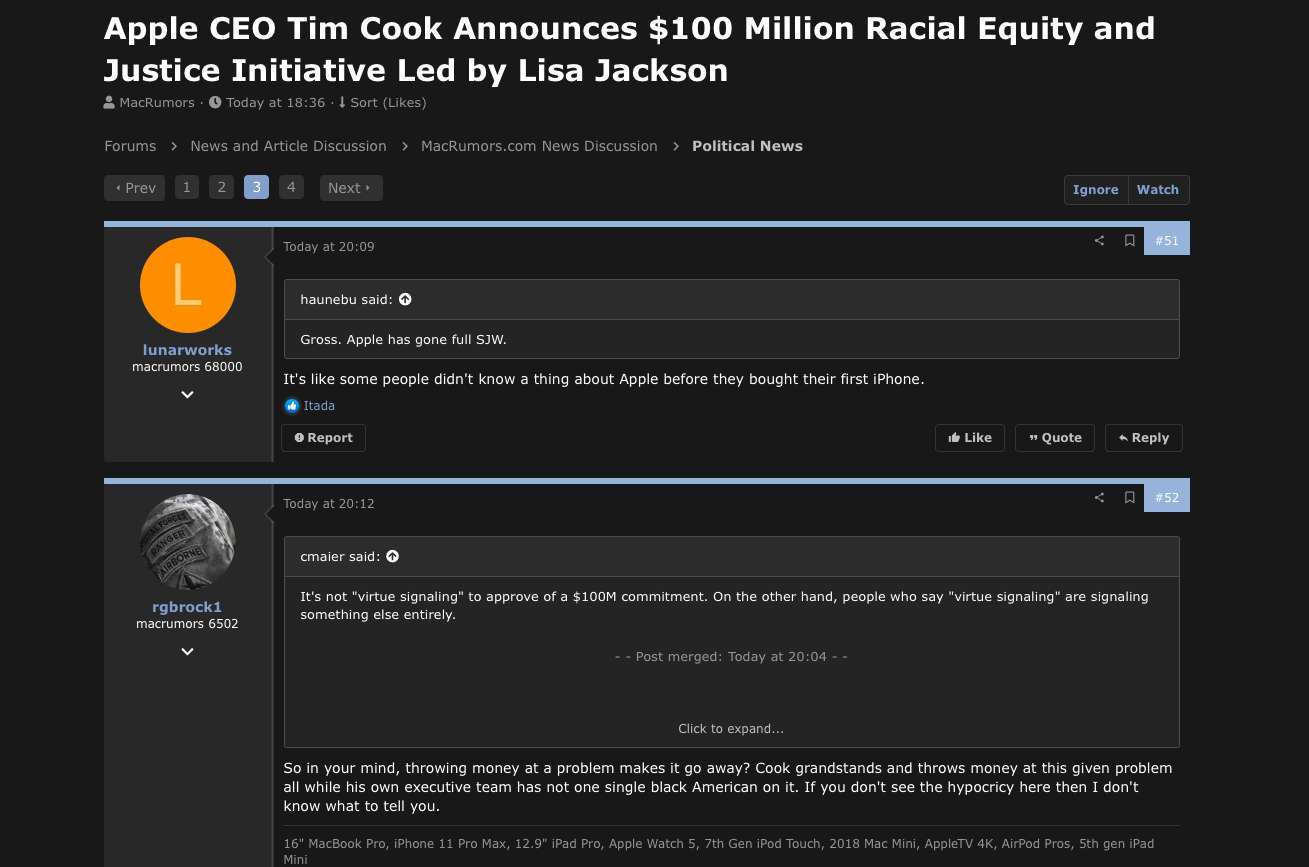Open the MacRumors author link

coord(157,102)
